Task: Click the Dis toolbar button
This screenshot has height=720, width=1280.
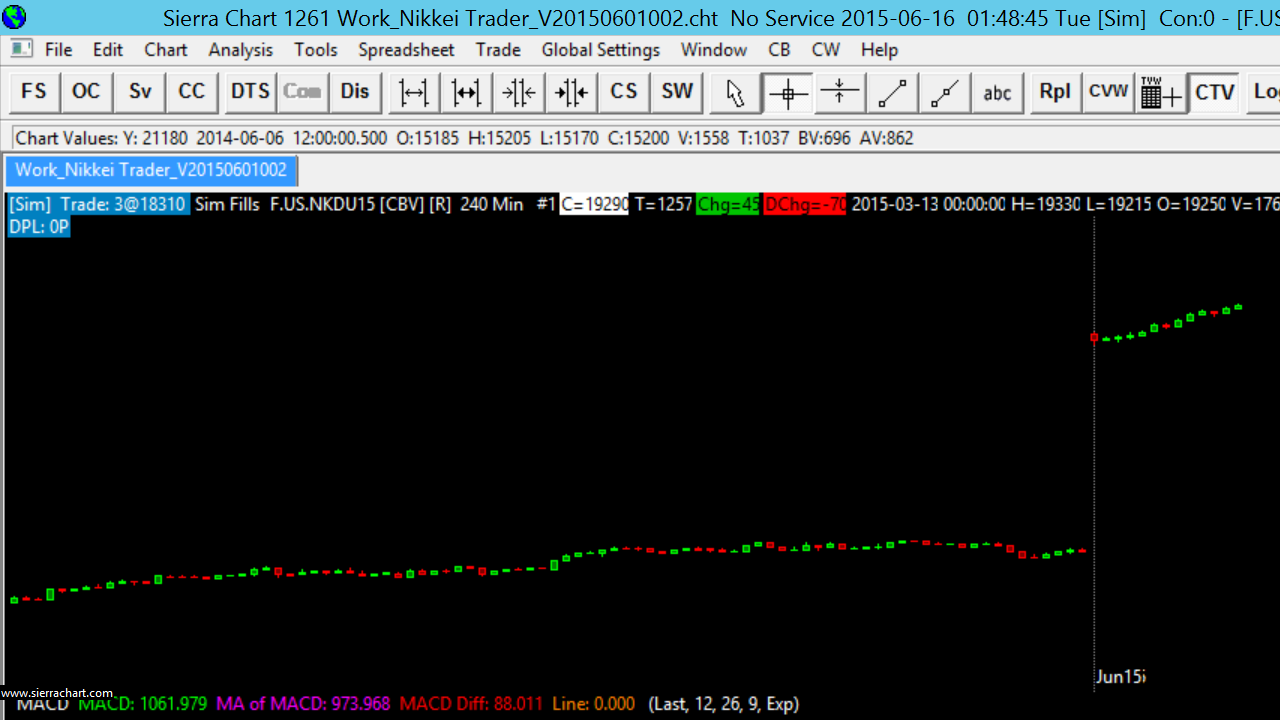Action: click(x=355, y=92)
